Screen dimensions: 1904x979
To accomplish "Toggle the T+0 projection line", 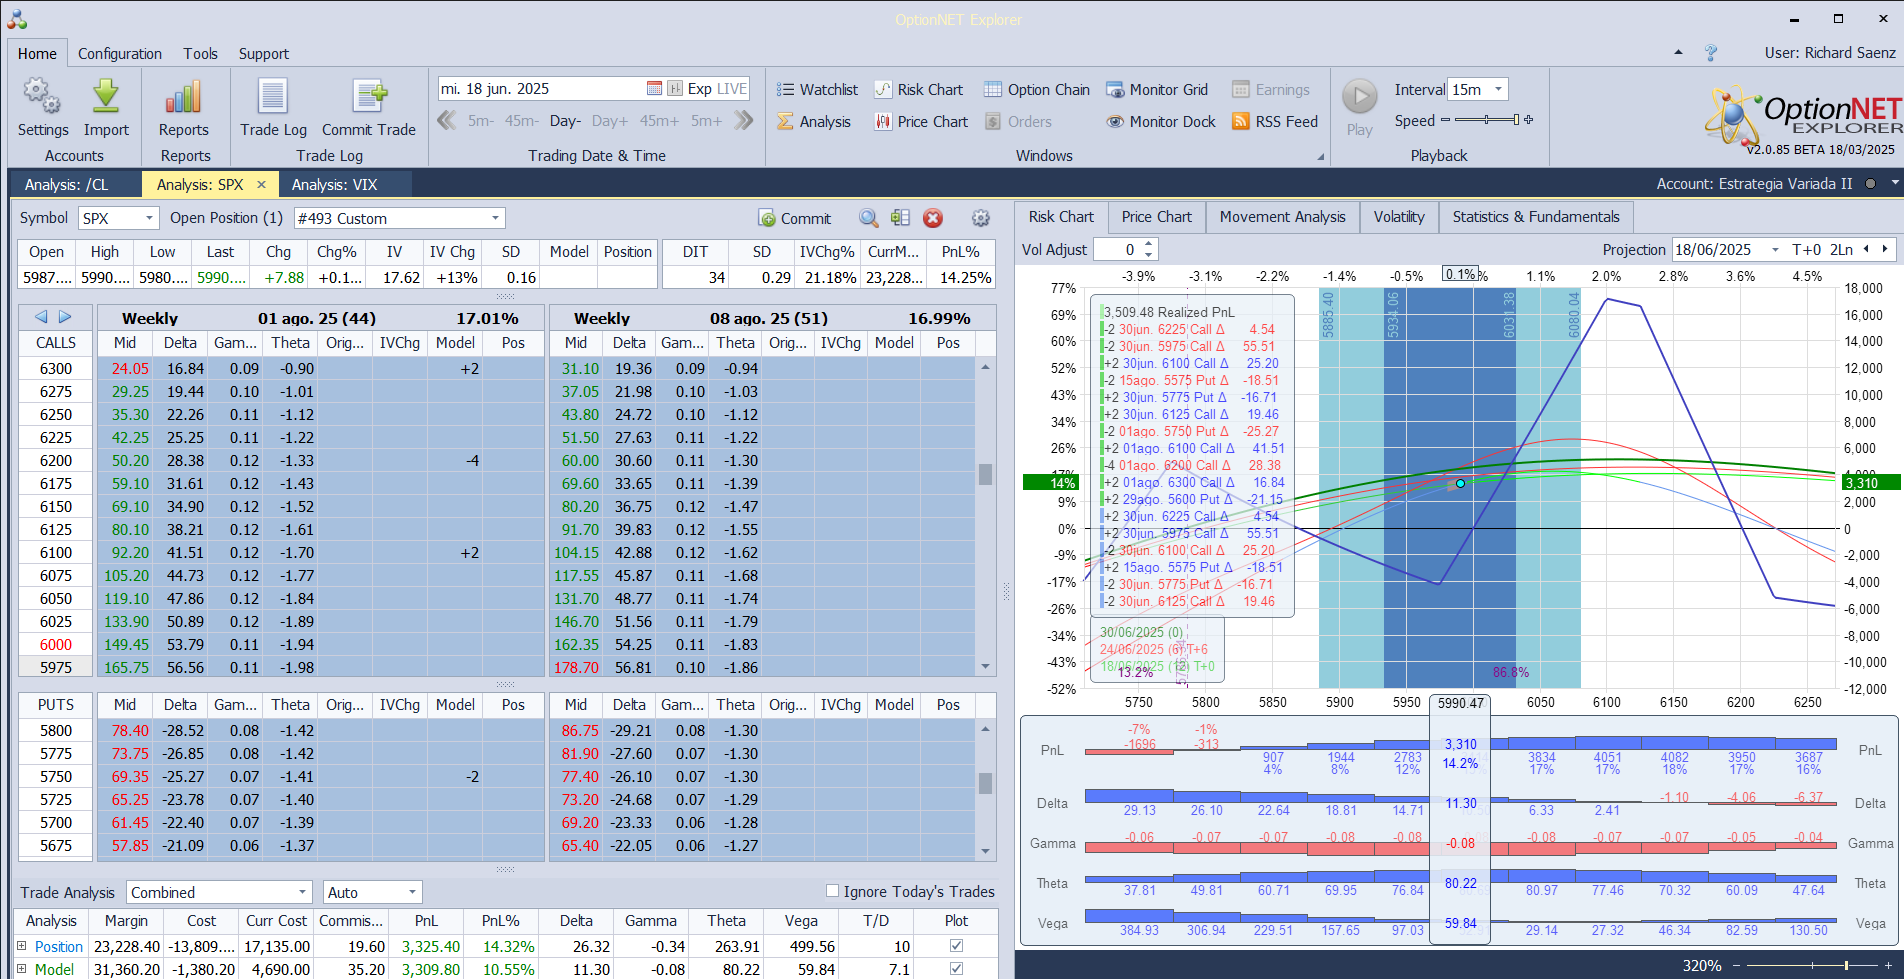I will [x=1808, y=250].
